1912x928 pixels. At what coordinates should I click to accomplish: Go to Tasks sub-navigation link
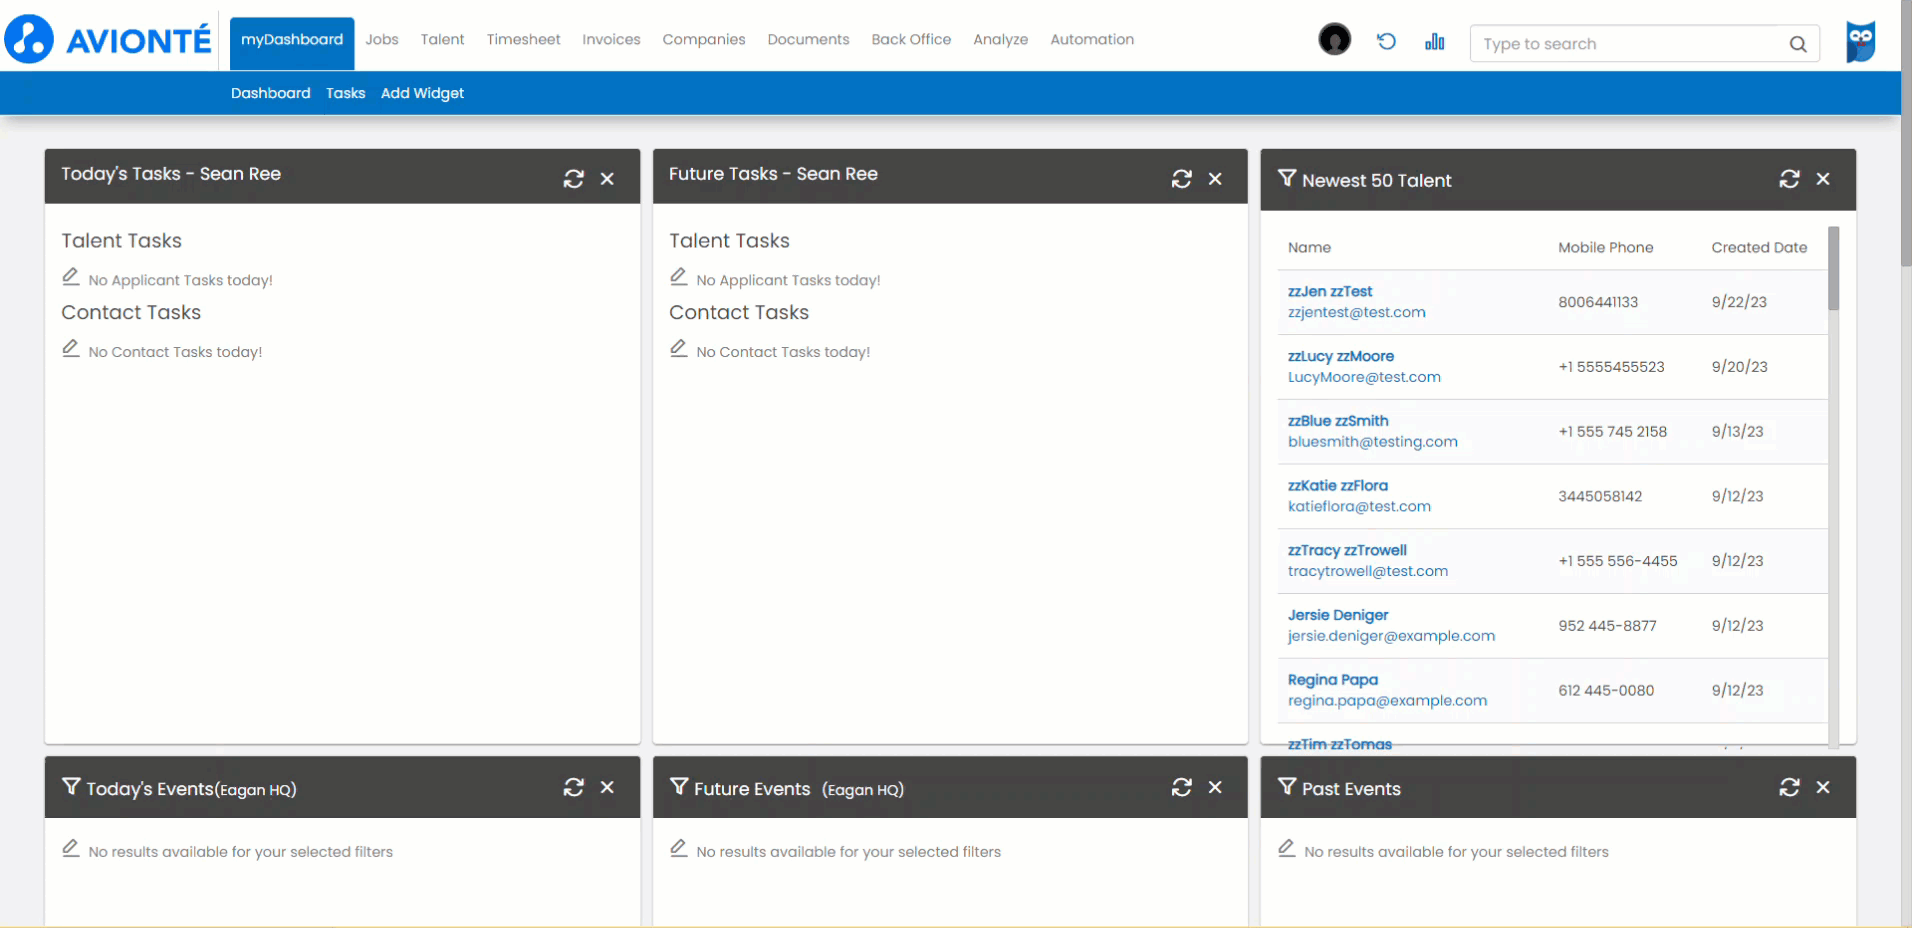pos(345,93)
